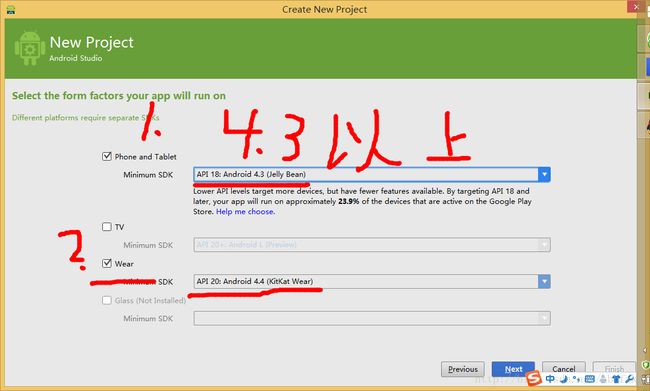Image resolution: width=650 pixels, height=391 pixels.
Task: Click the API 18: Android 4.3 combo box
Action: point(371,175)
